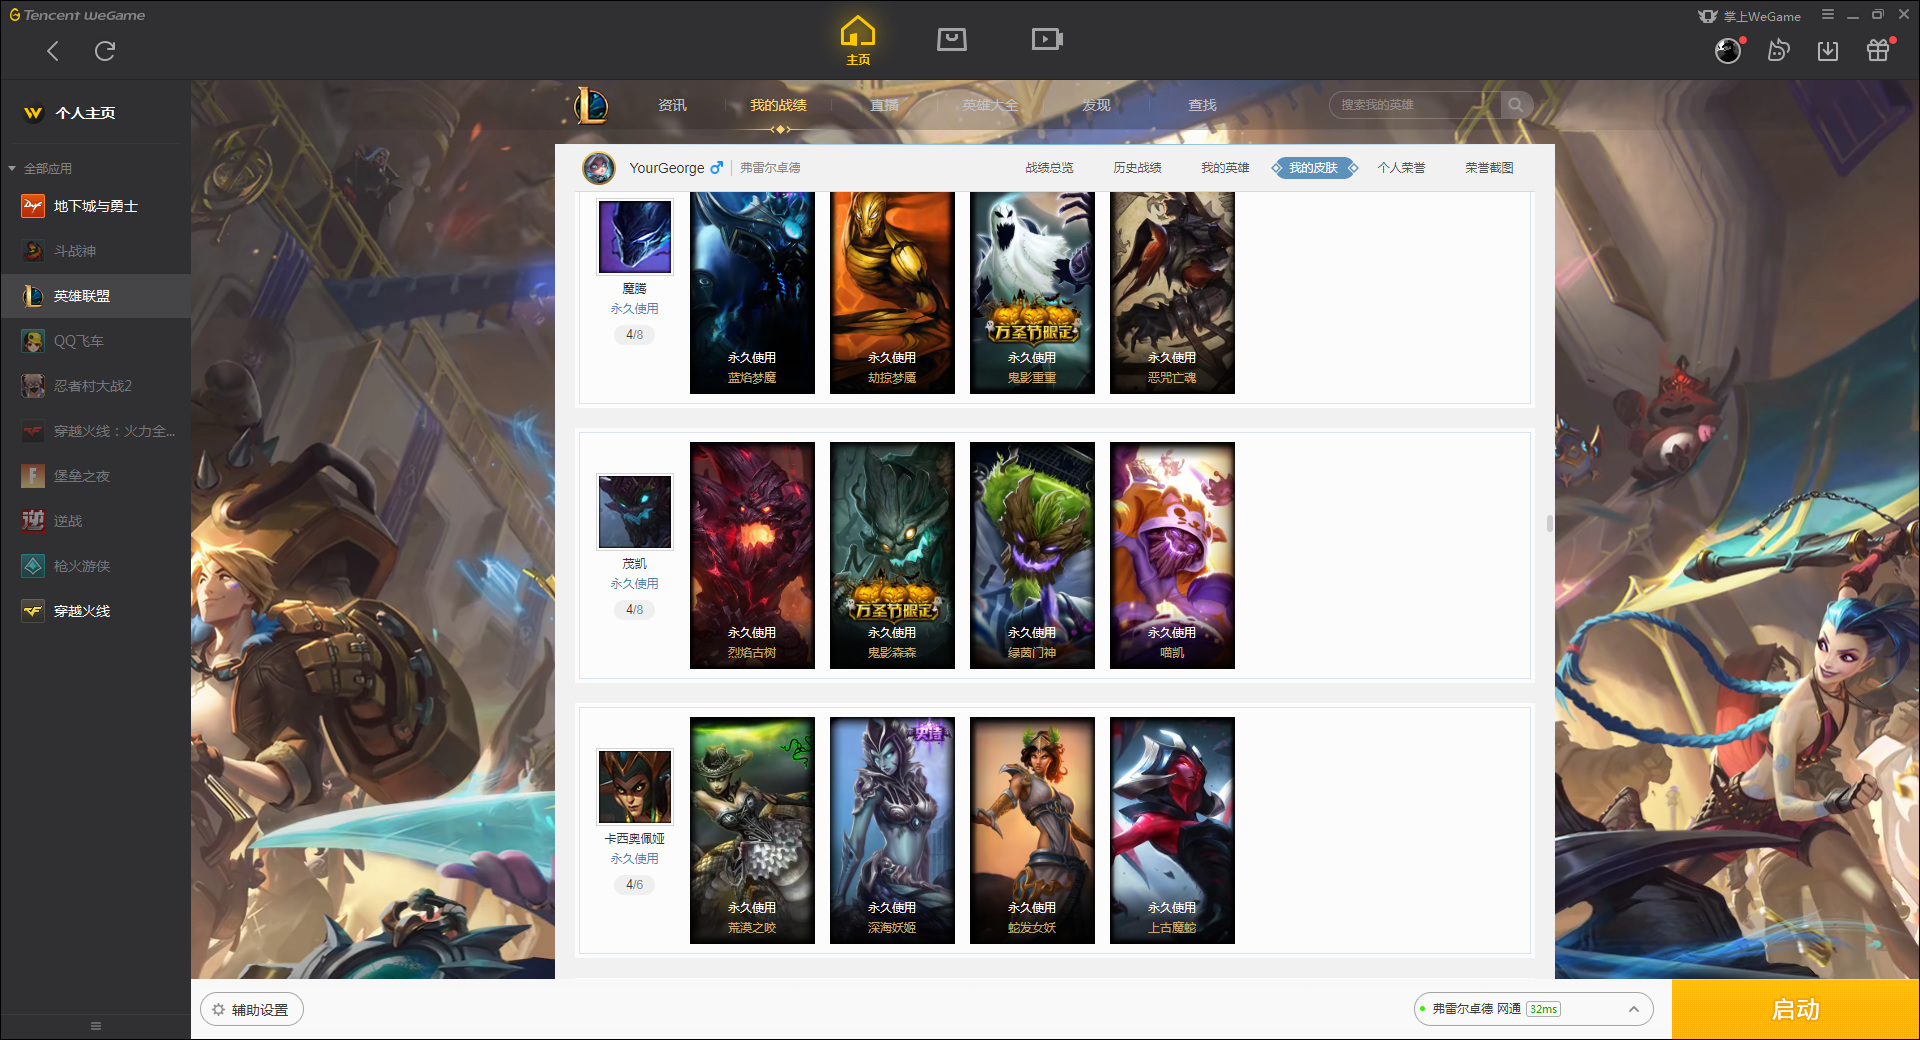
Task: Open the 深海妖姬 skin card
Action: pyautogui.click(x=892, y=830)
